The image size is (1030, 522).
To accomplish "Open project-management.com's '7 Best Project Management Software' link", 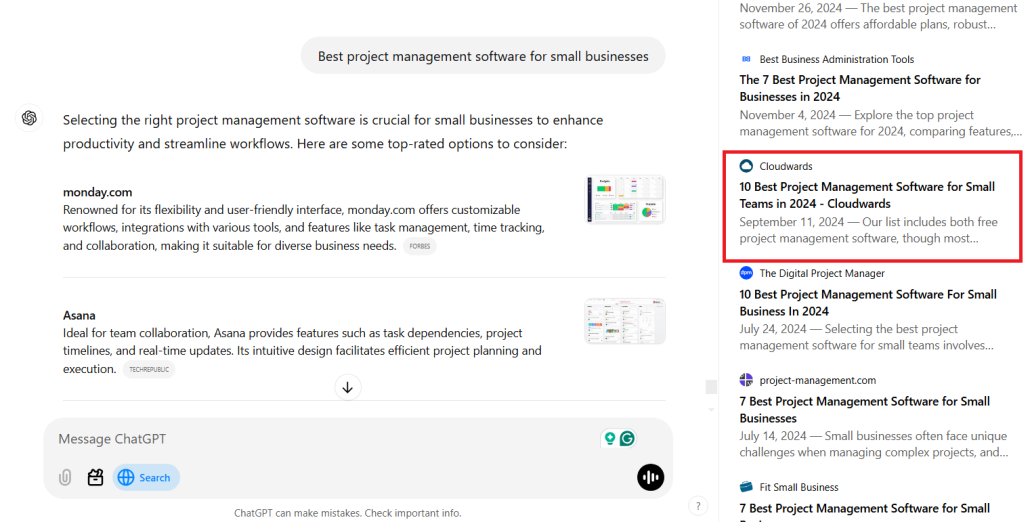I will point(864,410).
